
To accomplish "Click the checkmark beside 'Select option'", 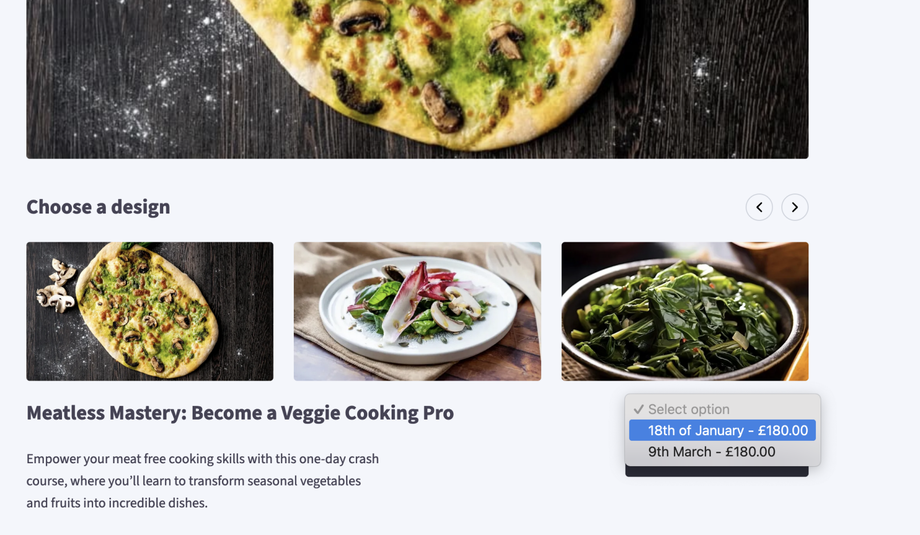I will click(x=638, y=409).
